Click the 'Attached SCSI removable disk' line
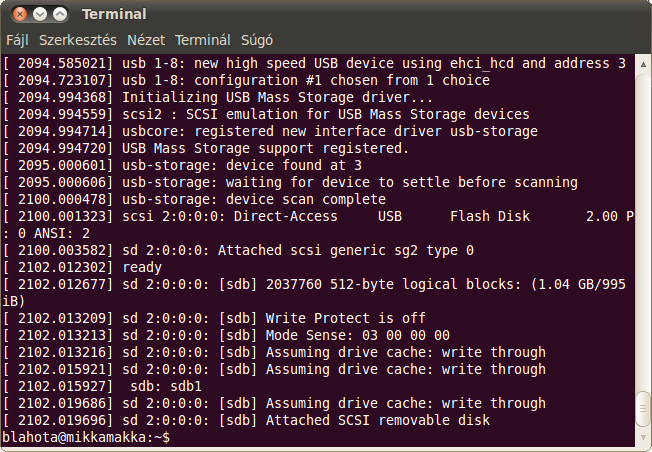 (x=378, y=420)
